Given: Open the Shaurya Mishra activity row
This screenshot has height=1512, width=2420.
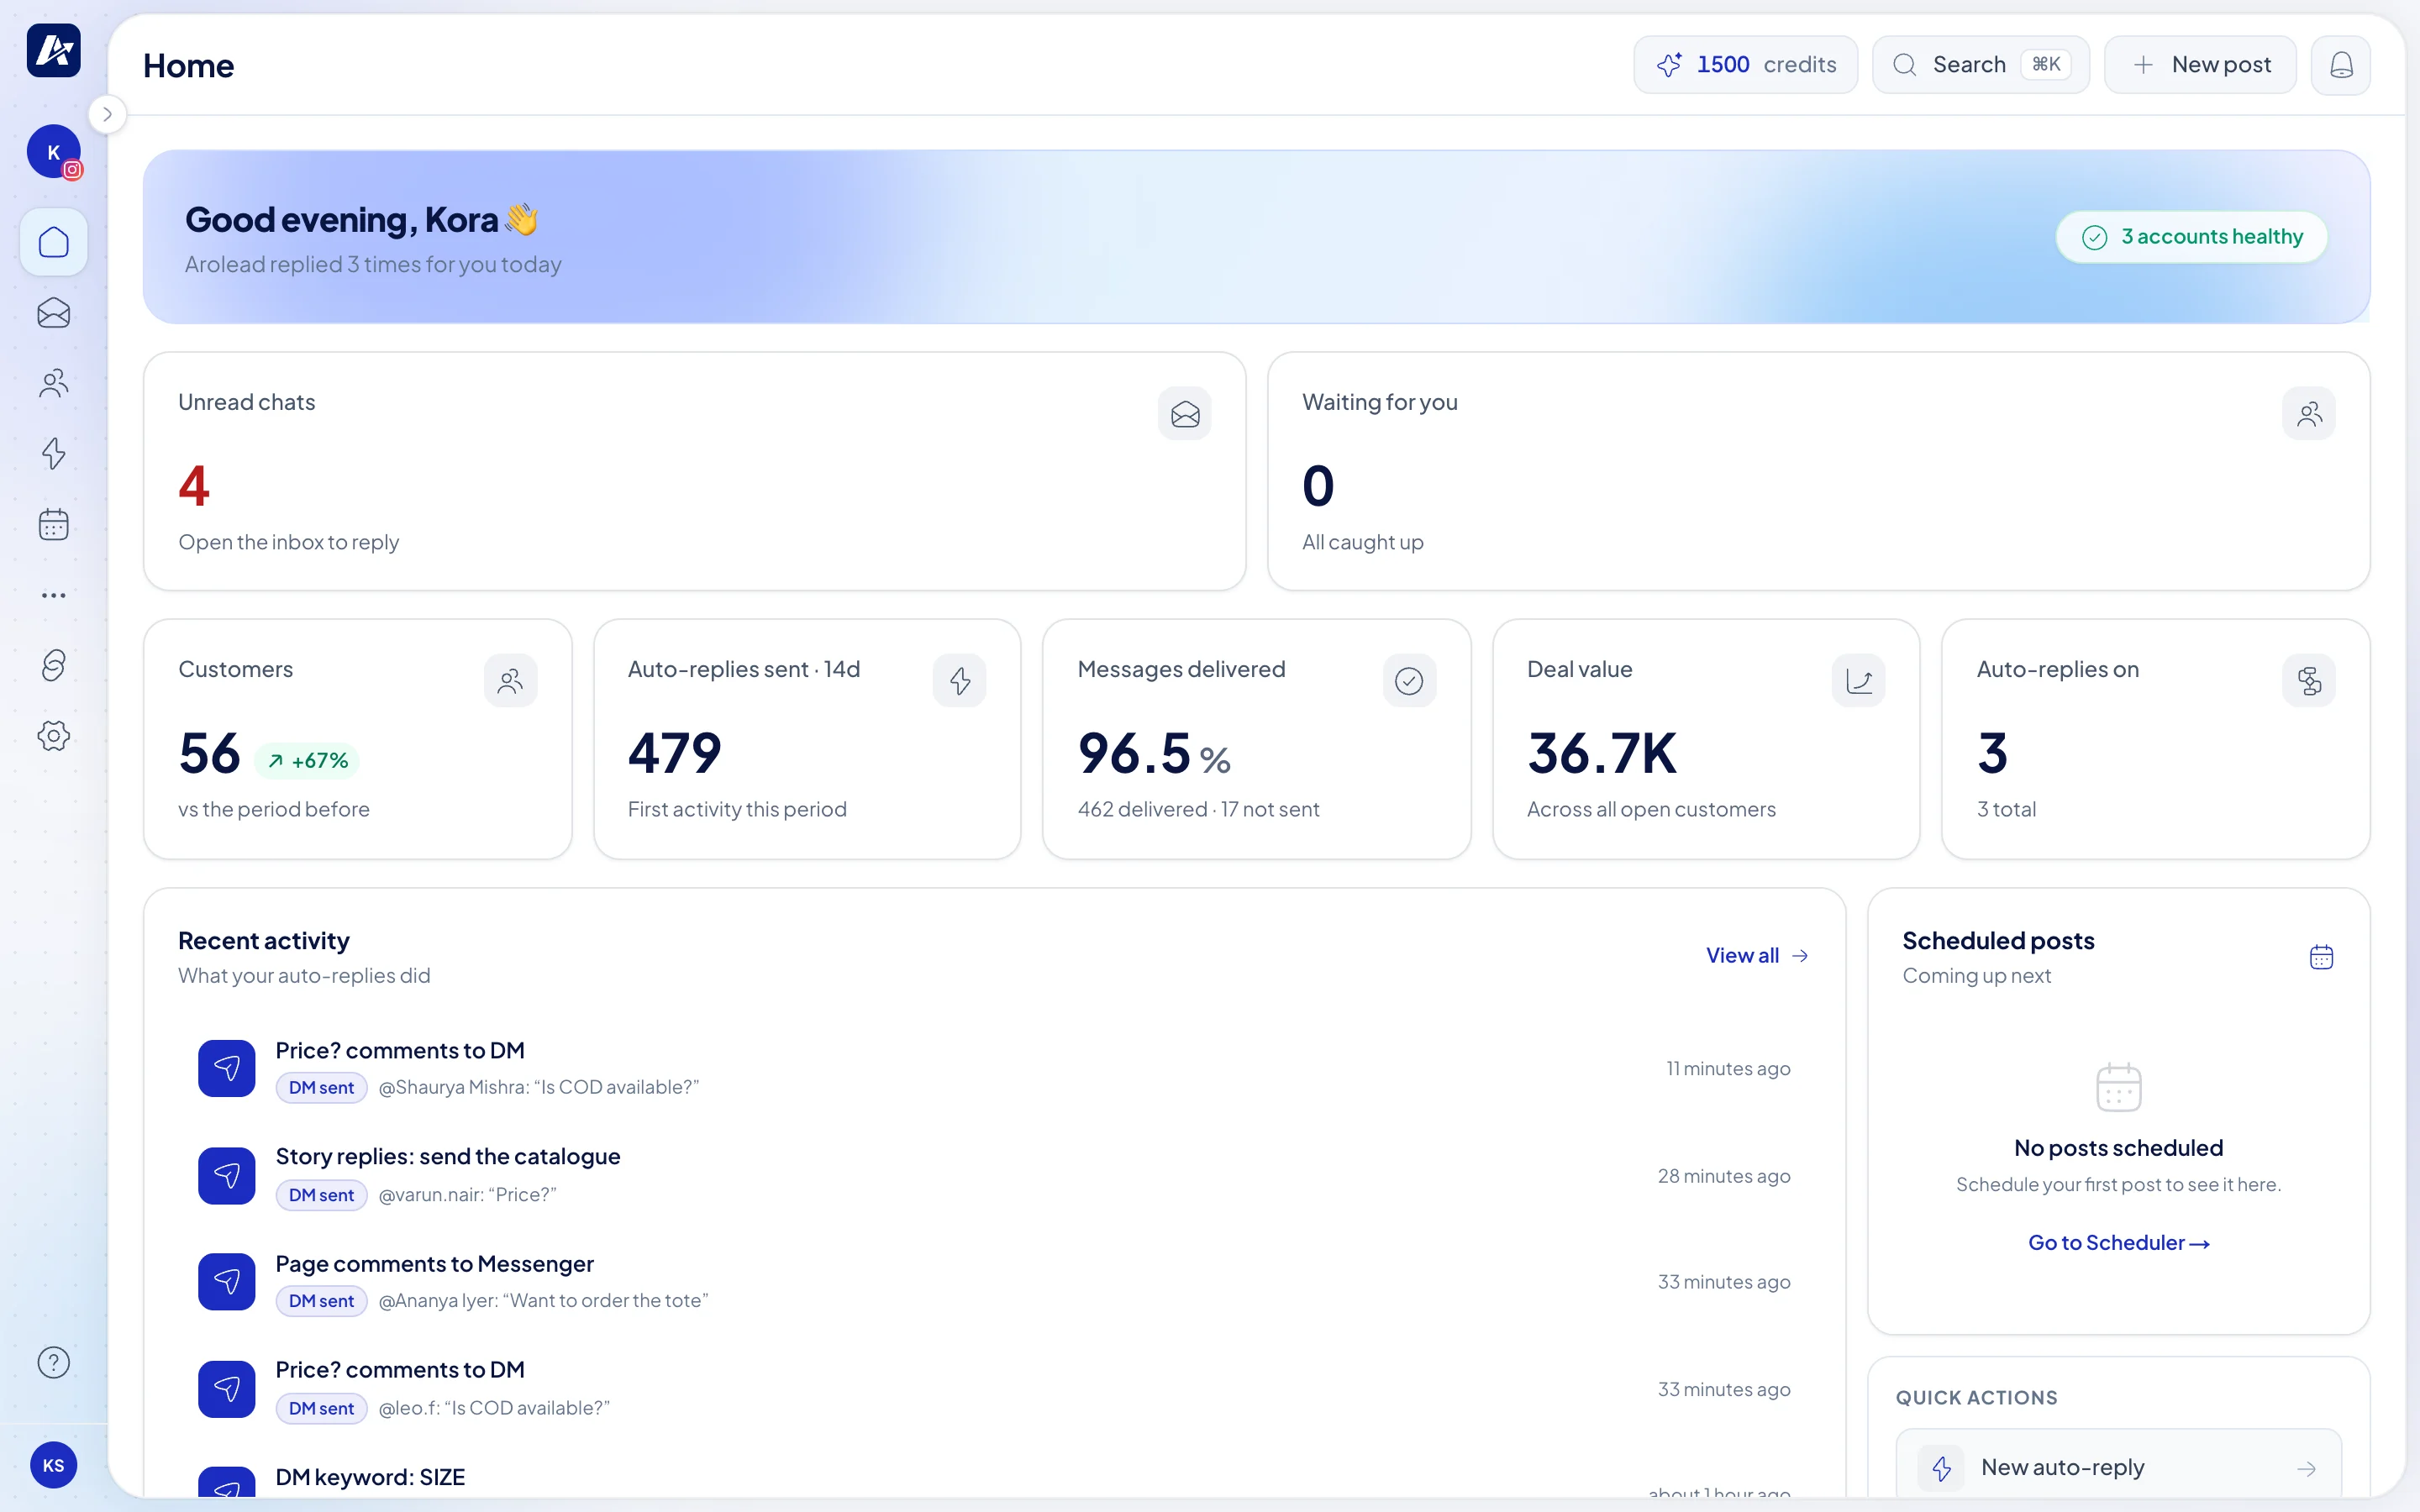Looking at the screenshot, I should (x=994, y=1068).
